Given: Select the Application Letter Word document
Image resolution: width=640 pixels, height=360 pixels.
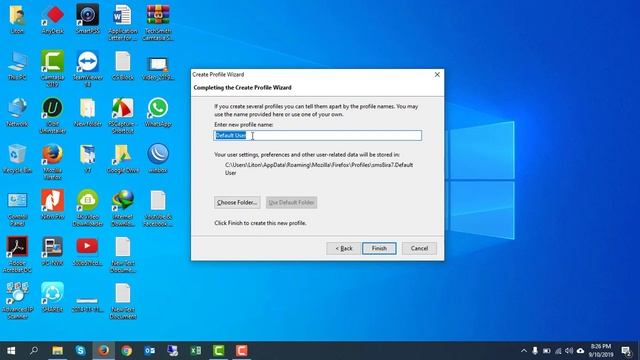Looking at the screenshot, I should 122,22.
